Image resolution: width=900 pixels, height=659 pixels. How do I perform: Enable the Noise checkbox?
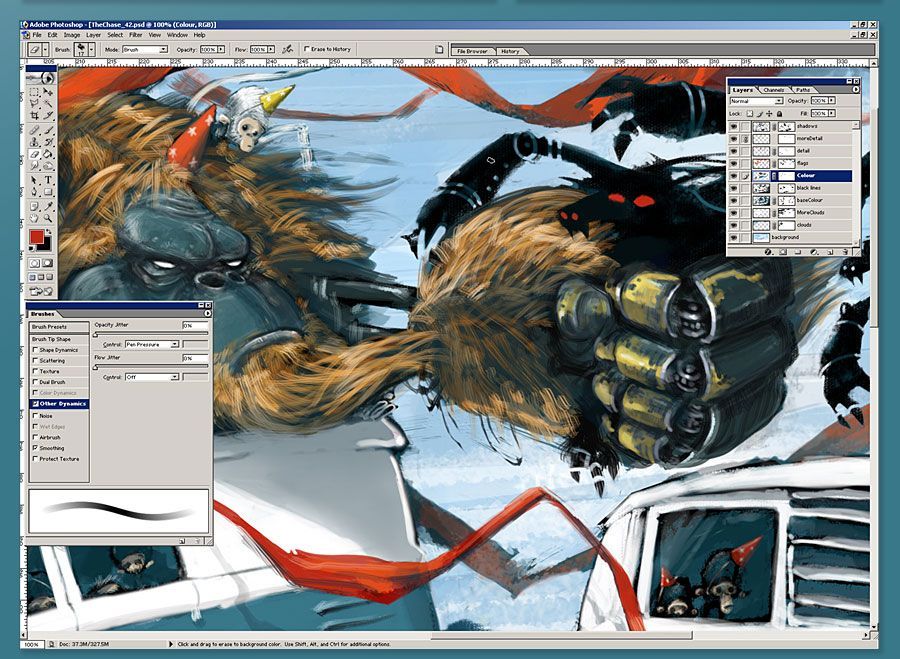36,416
